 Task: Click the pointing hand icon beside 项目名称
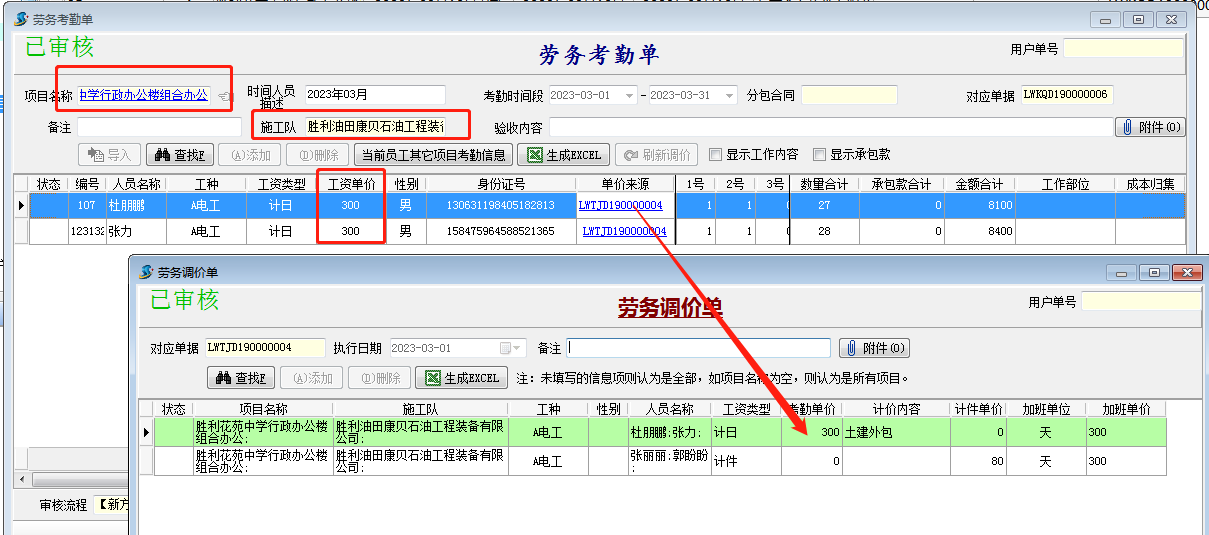click(x=222, y=96)
